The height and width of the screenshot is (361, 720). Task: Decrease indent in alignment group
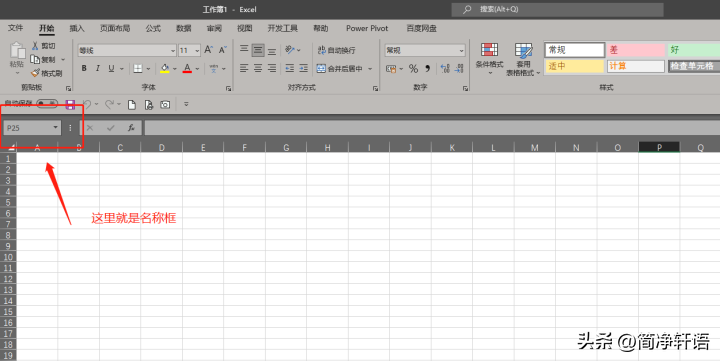point(289,68)
